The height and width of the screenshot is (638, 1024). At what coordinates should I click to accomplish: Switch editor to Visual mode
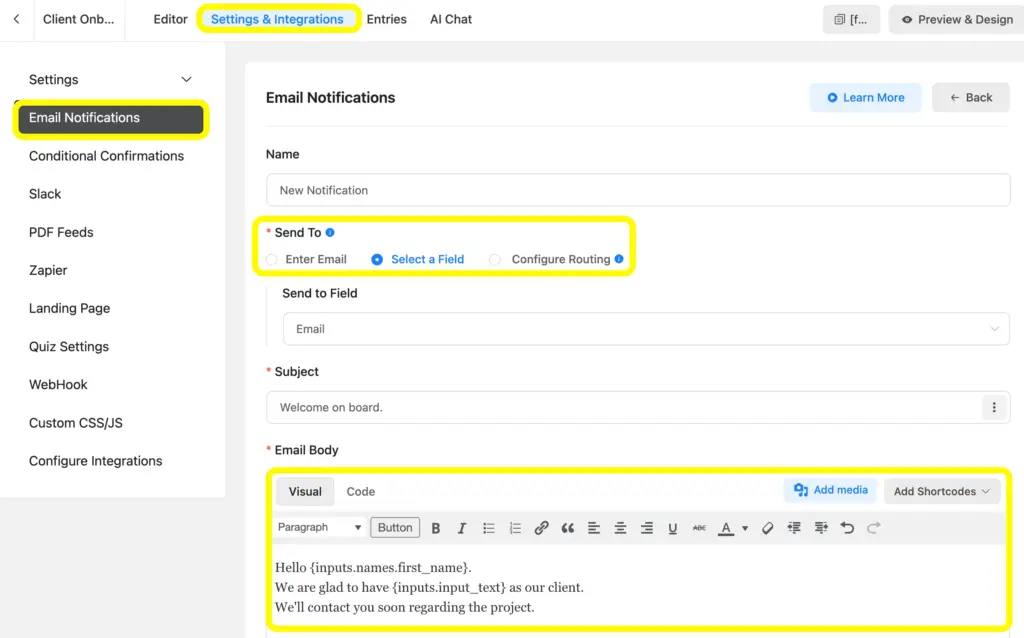(x=305, y=492)
